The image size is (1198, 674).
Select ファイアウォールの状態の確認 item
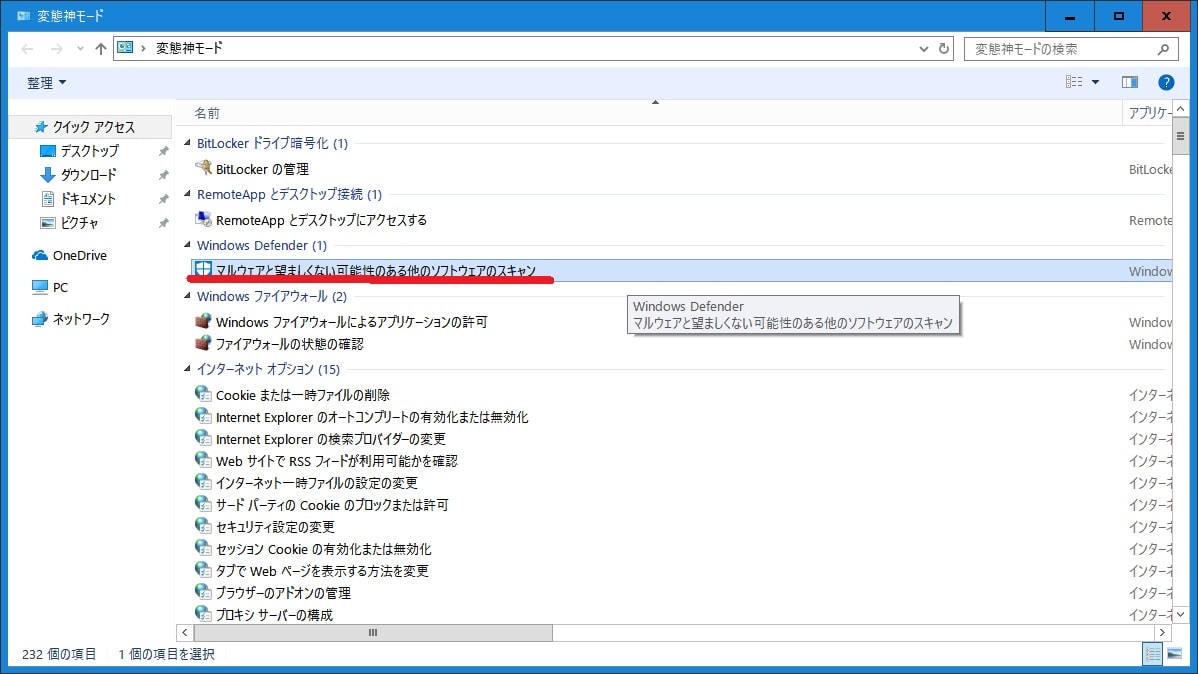290,344
